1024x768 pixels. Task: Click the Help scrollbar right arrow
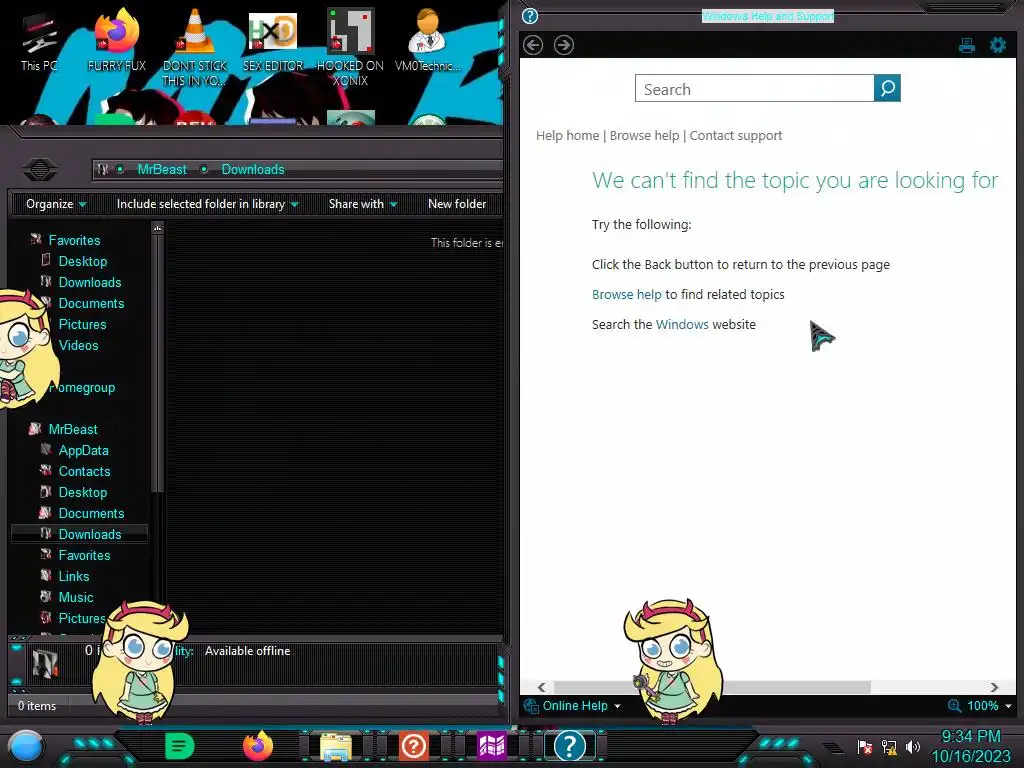(x=994, y=687)
